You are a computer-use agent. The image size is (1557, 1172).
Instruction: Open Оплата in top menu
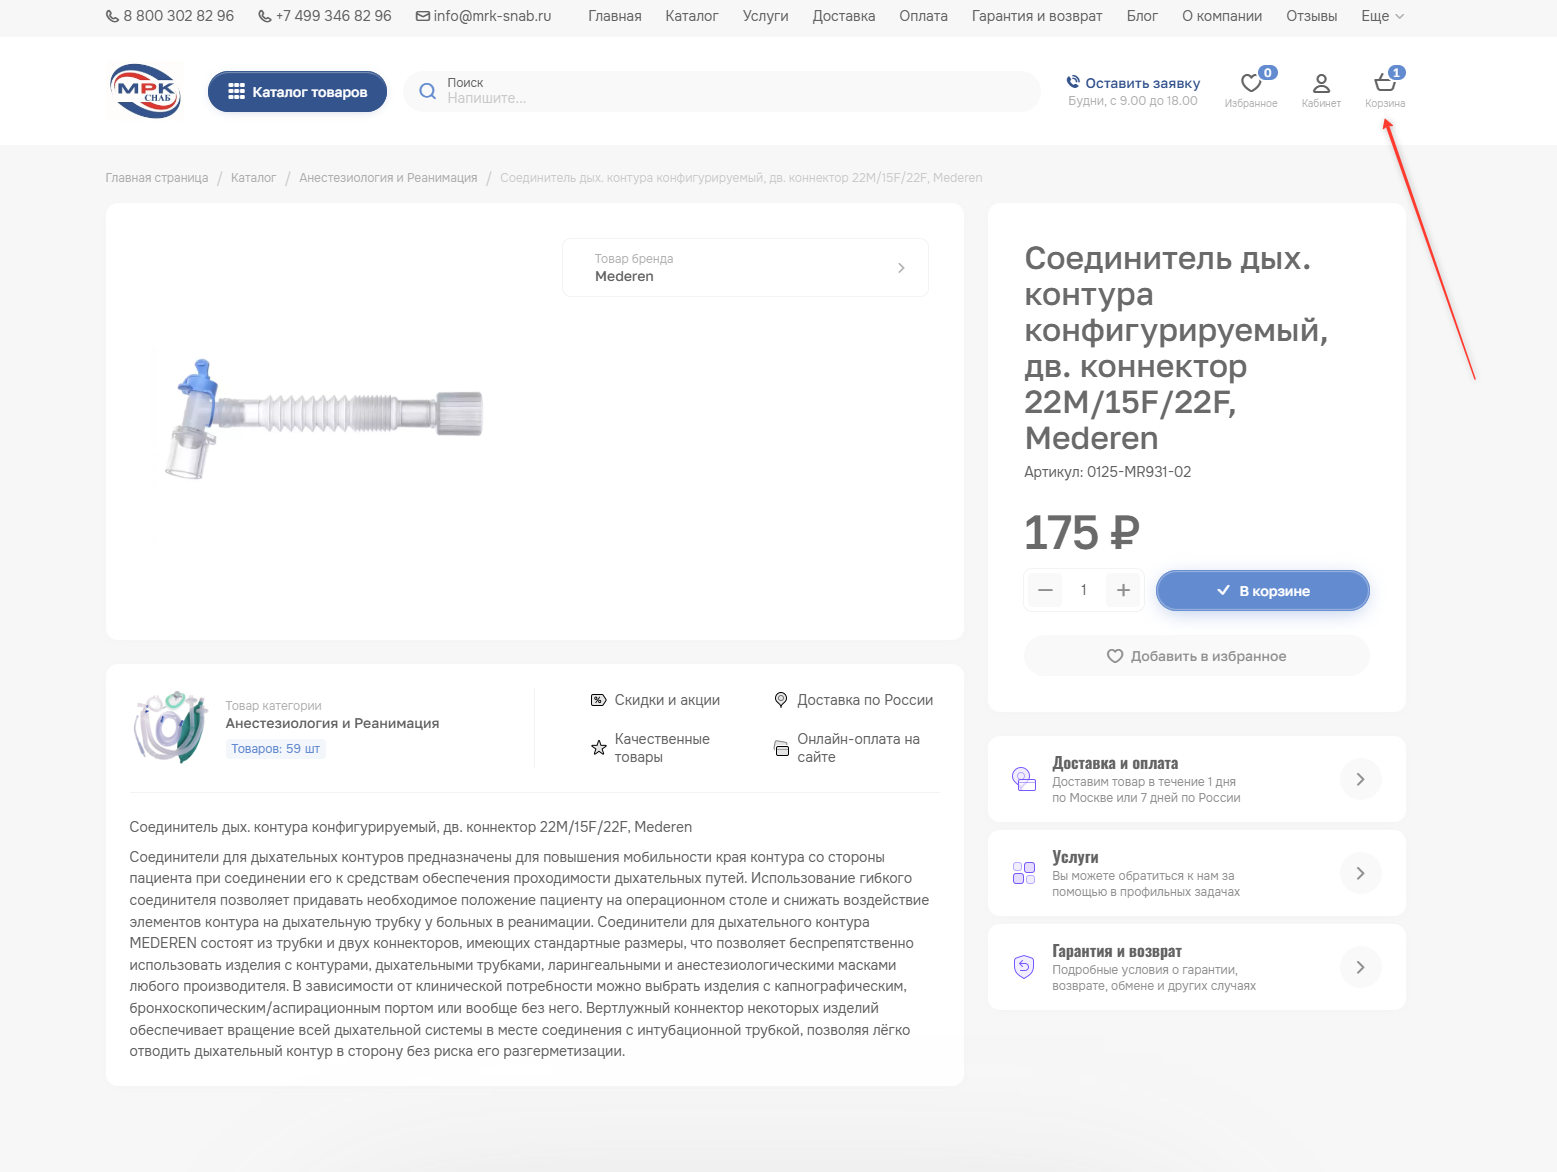pos(923,16)
